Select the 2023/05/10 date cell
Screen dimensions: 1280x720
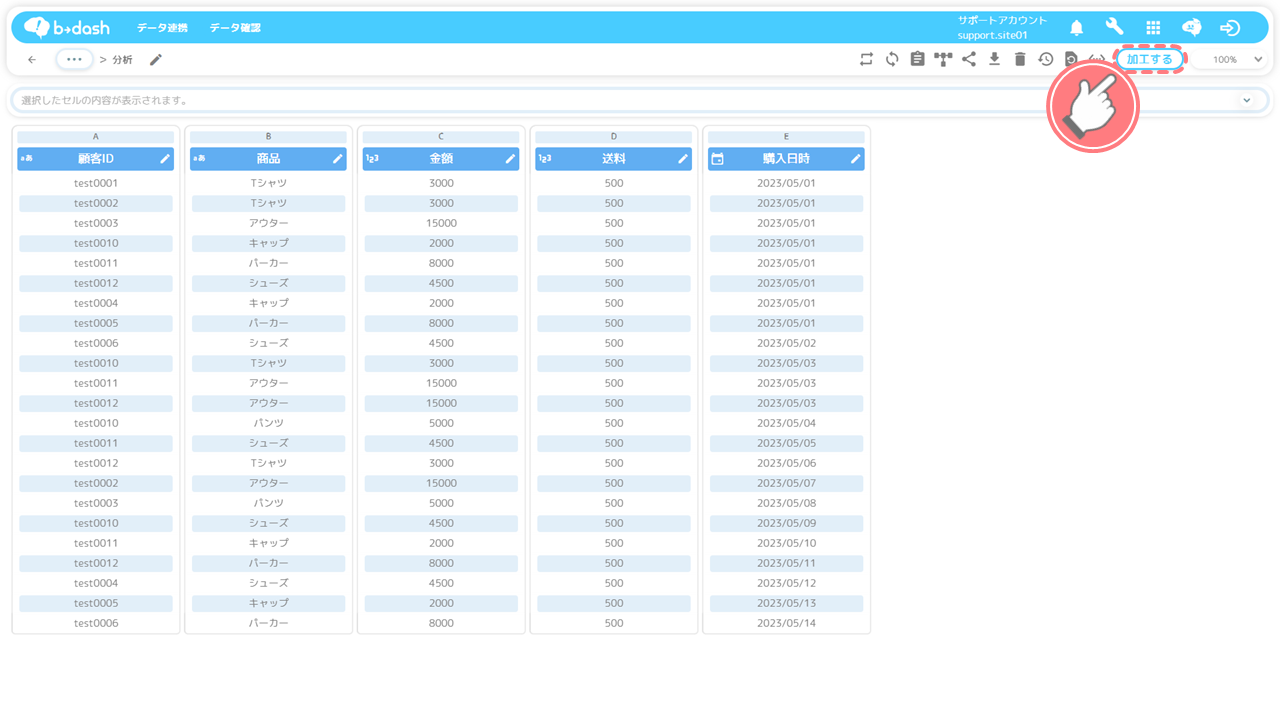[786, 543]
